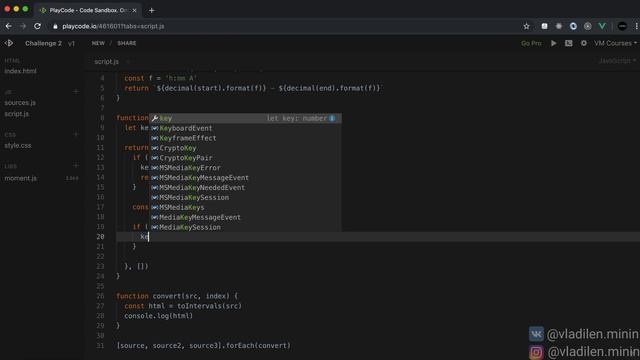640x360 pixels.
Task: Go forward in browser history
Action: [x=23, y=26]
